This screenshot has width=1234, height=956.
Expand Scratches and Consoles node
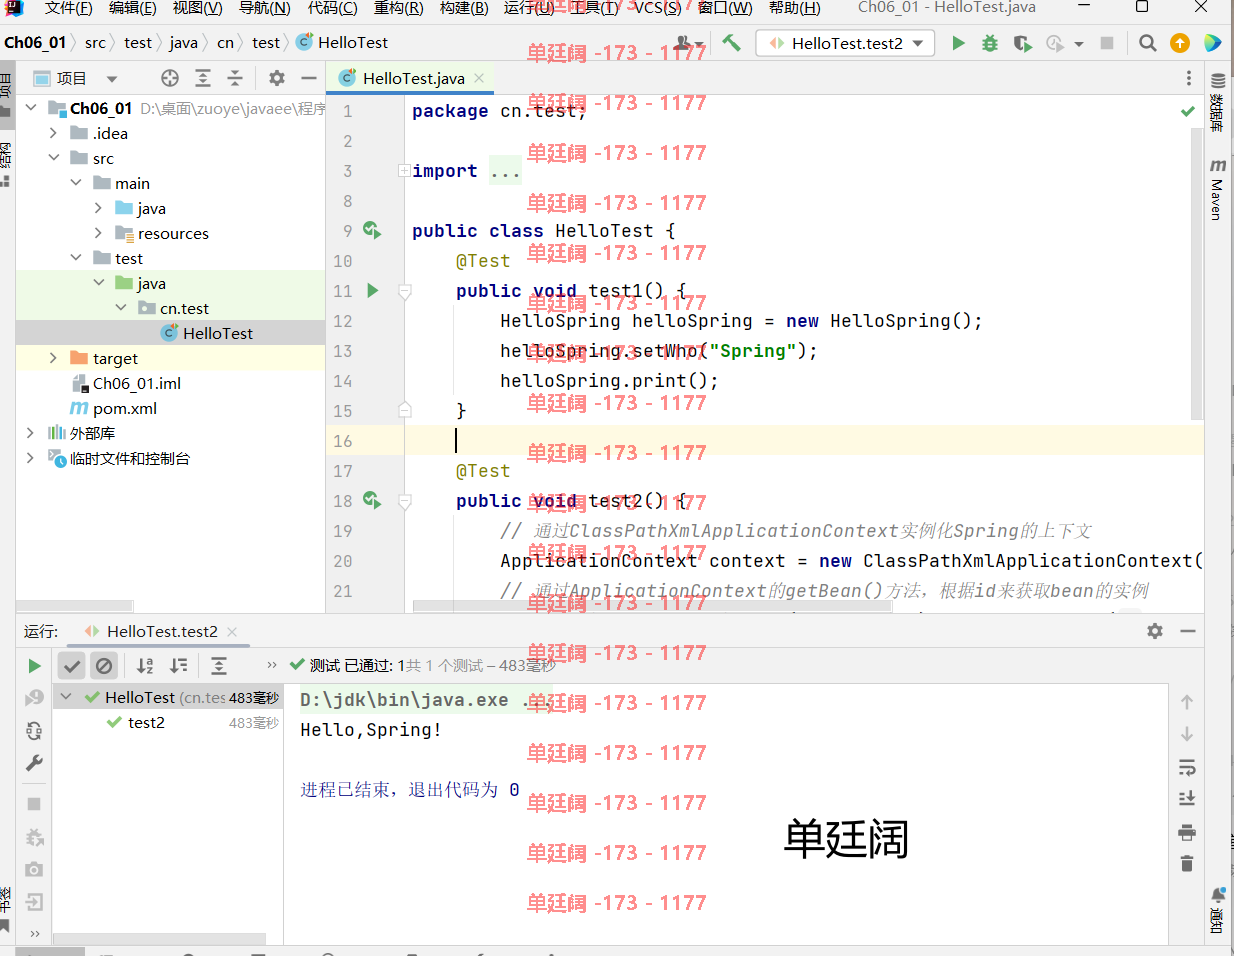click(x=31, y=458)
